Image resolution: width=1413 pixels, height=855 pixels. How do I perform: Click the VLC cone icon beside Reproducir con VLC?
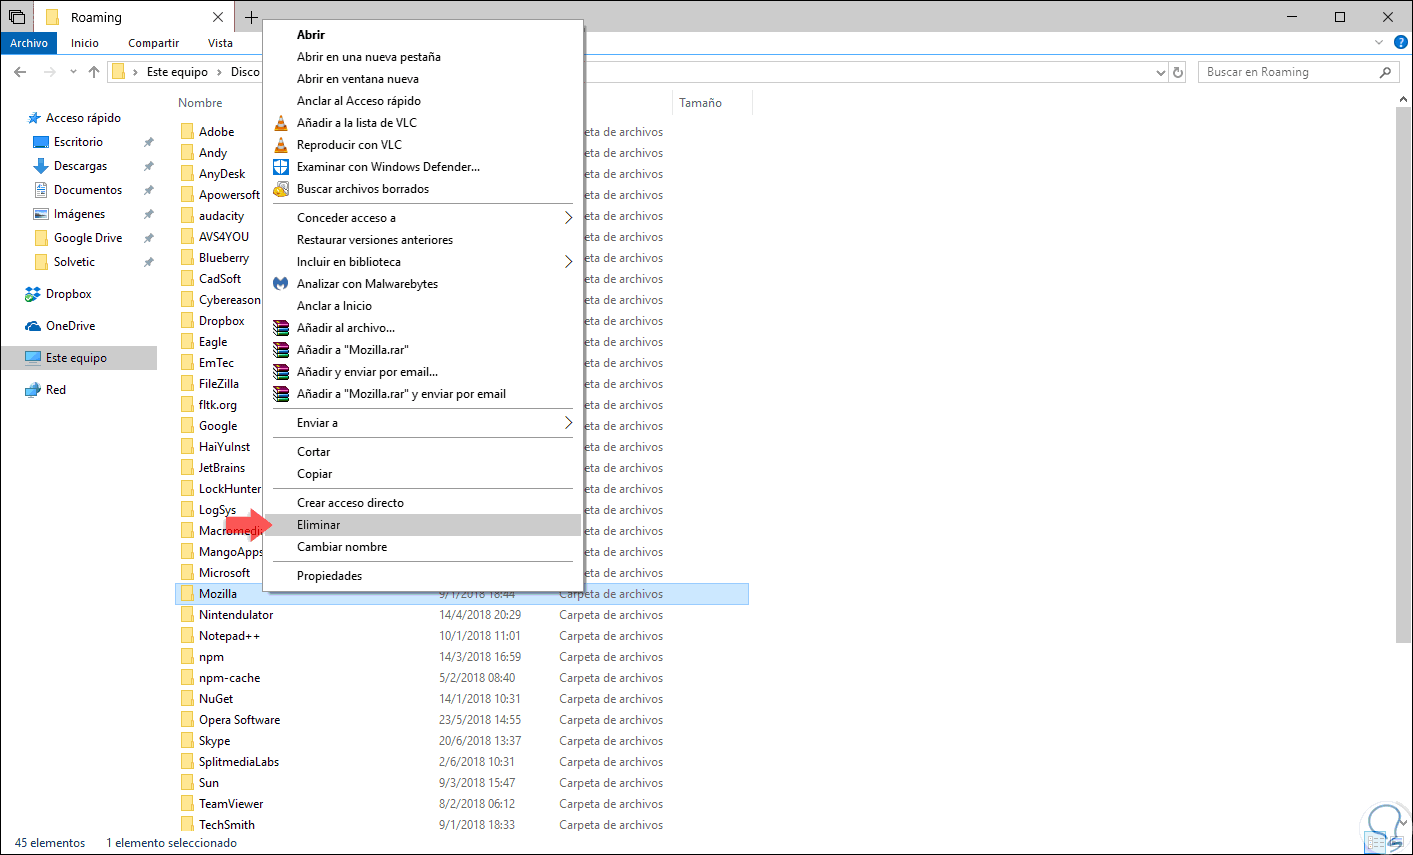[281, 145]
